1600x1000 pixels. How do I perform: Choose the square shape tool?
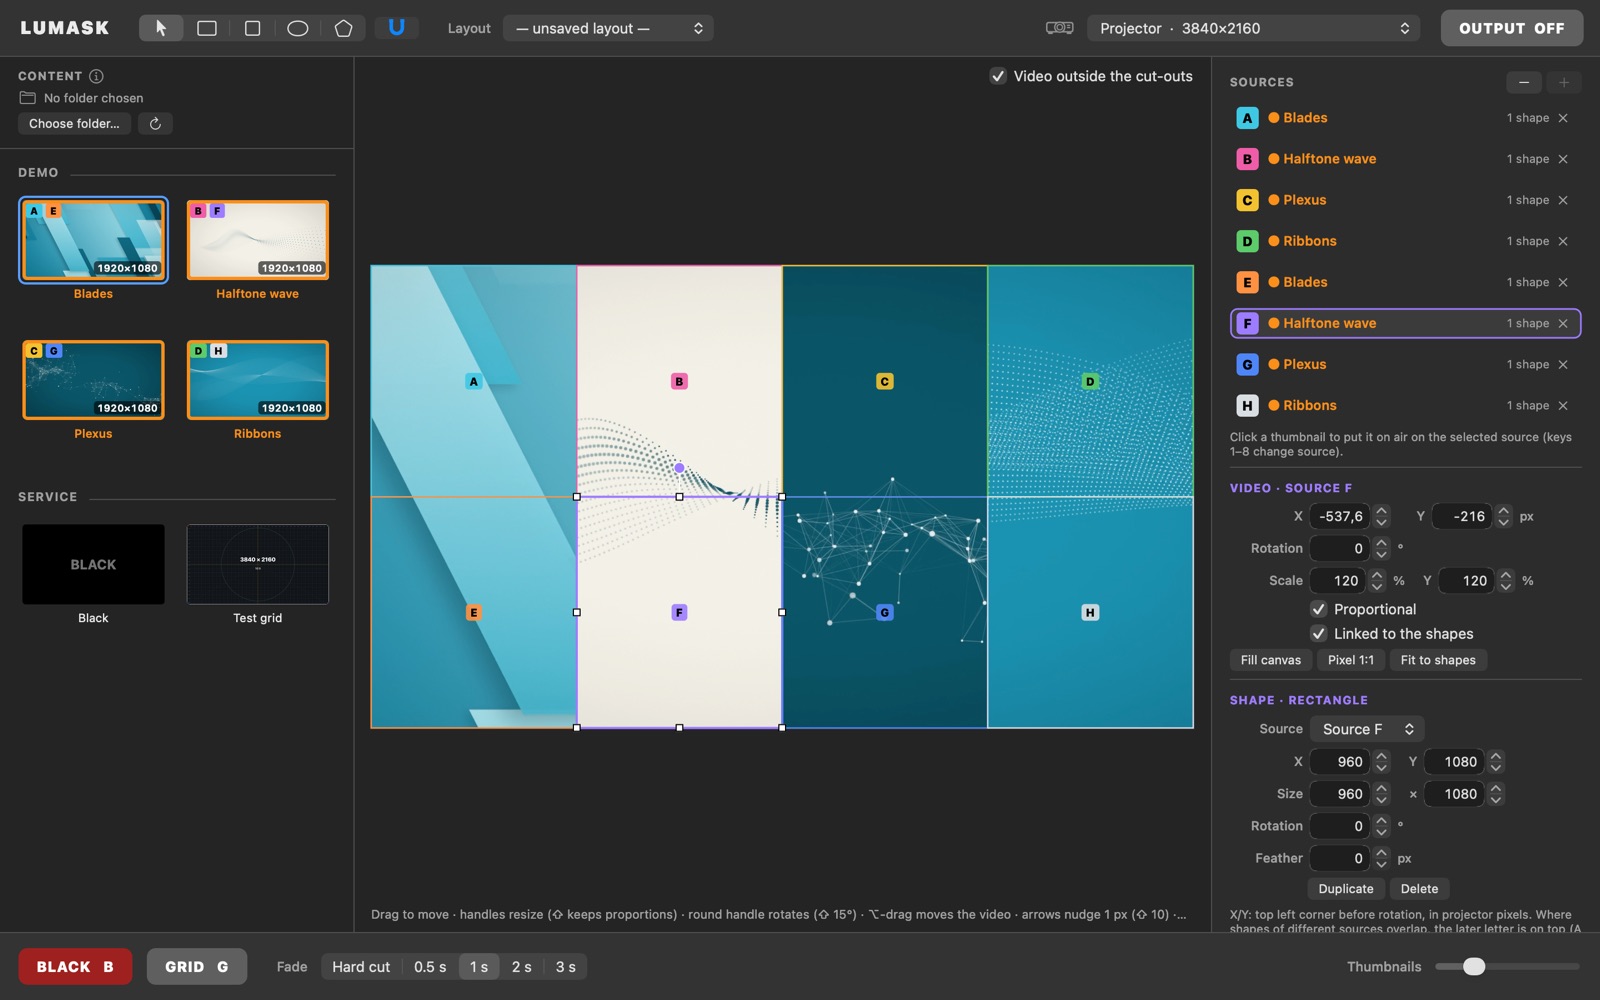tap(252, 28)
